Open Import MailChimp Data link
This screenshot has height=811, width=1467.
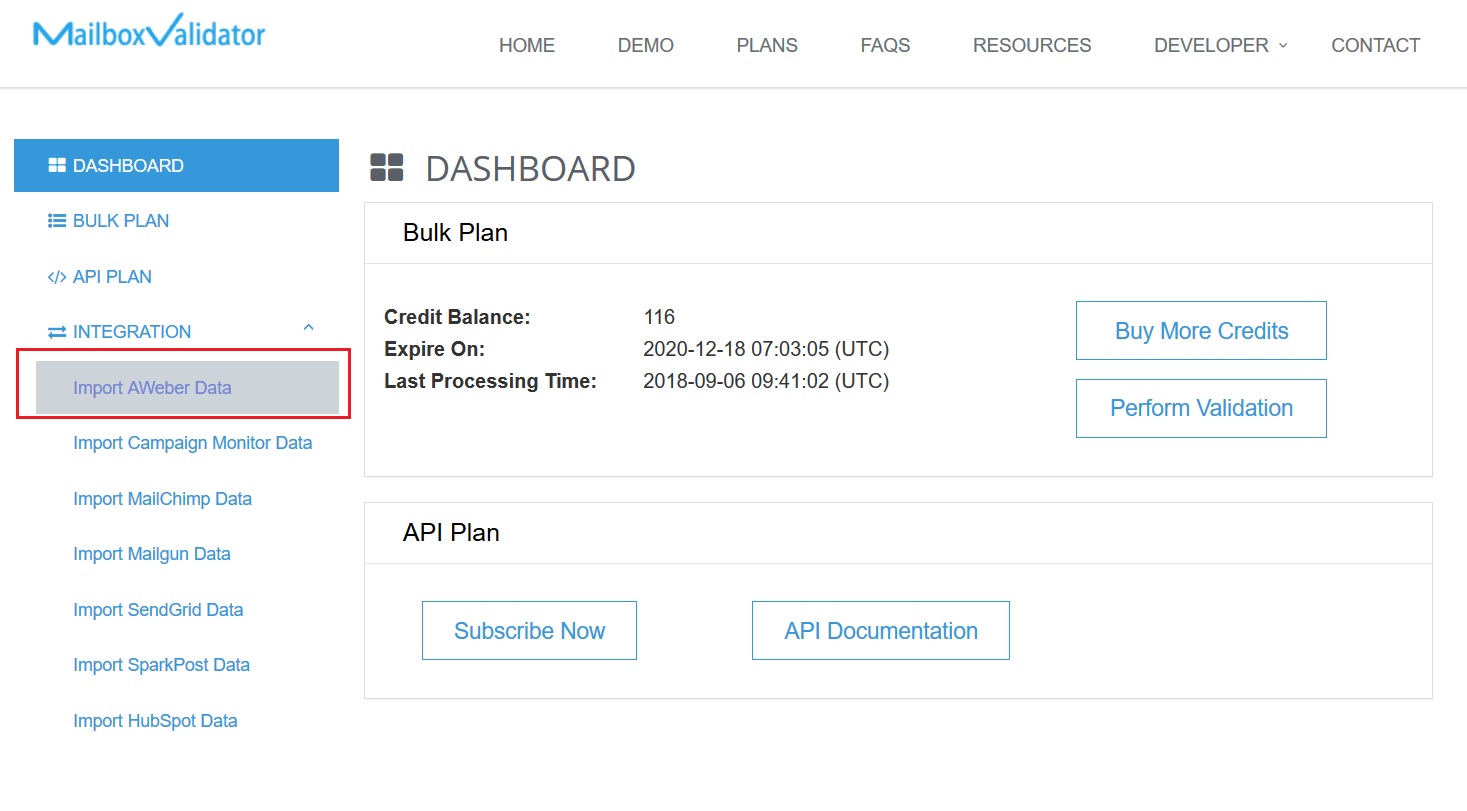[x=162, y=499]
